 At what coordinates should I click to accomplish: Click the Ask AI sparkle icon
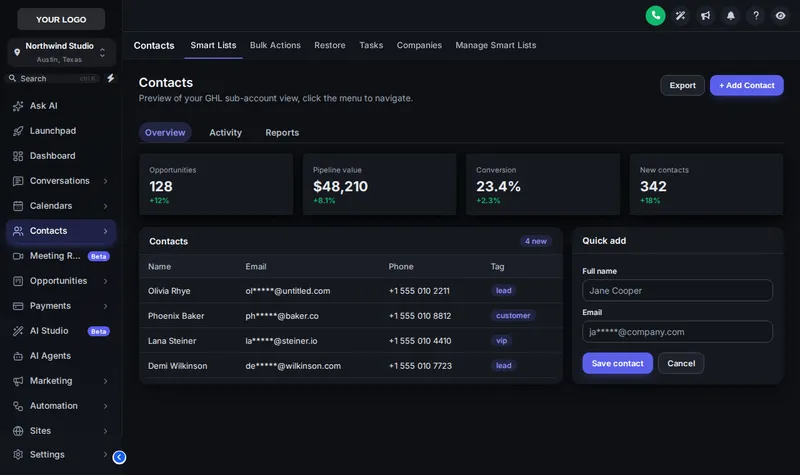click(18, 106)
